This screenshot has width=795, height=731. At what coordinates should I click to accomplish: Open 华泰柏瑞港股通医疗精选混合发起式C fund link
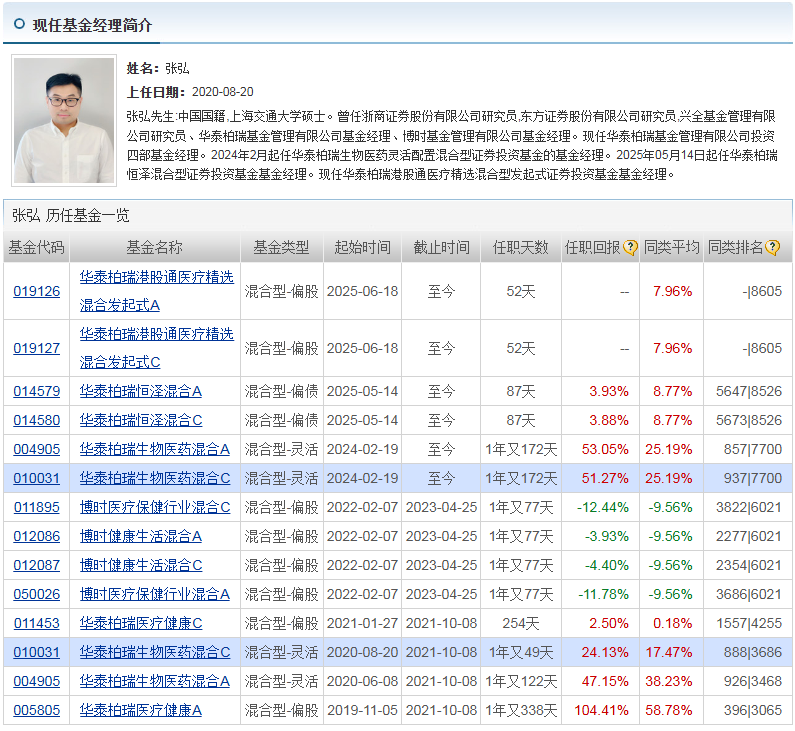(x=157, y=348)
